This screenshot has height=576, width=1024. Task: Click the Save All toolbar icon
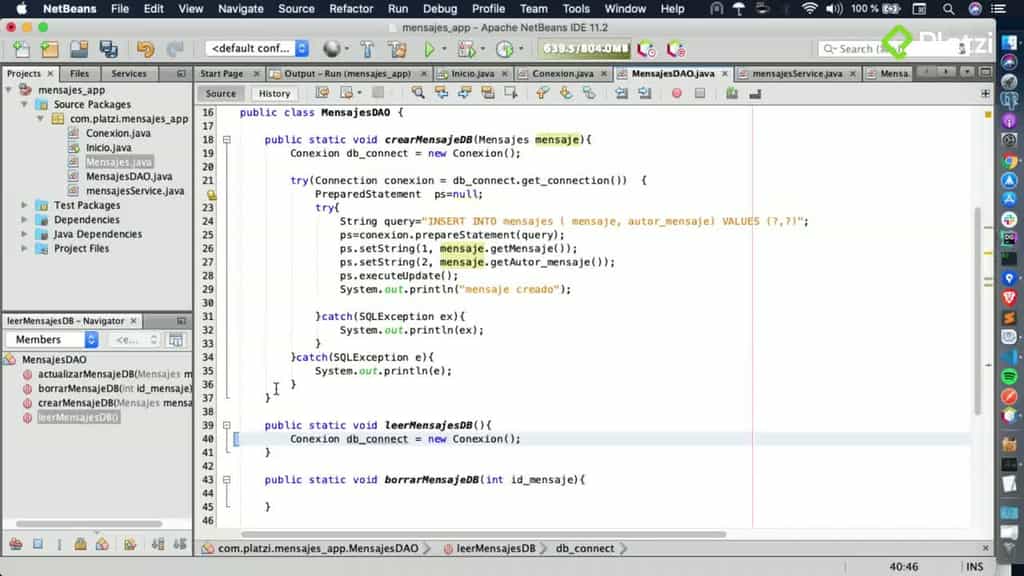coord(109,50)
